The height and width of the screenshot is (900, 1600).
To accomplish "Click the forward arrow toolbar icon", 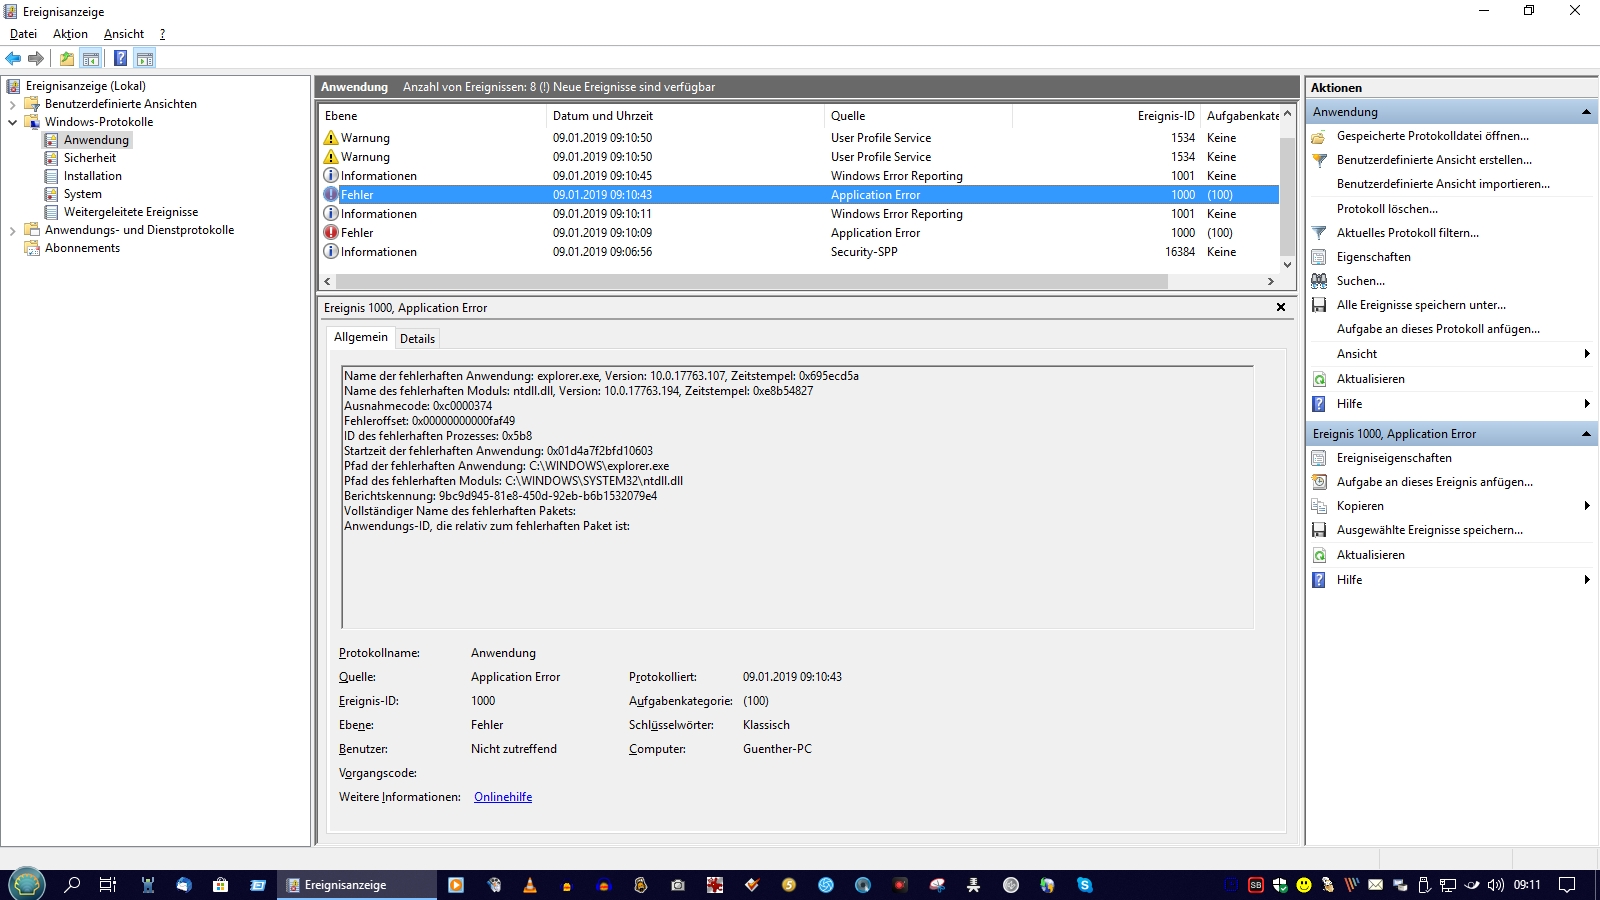I will [36, 58].
